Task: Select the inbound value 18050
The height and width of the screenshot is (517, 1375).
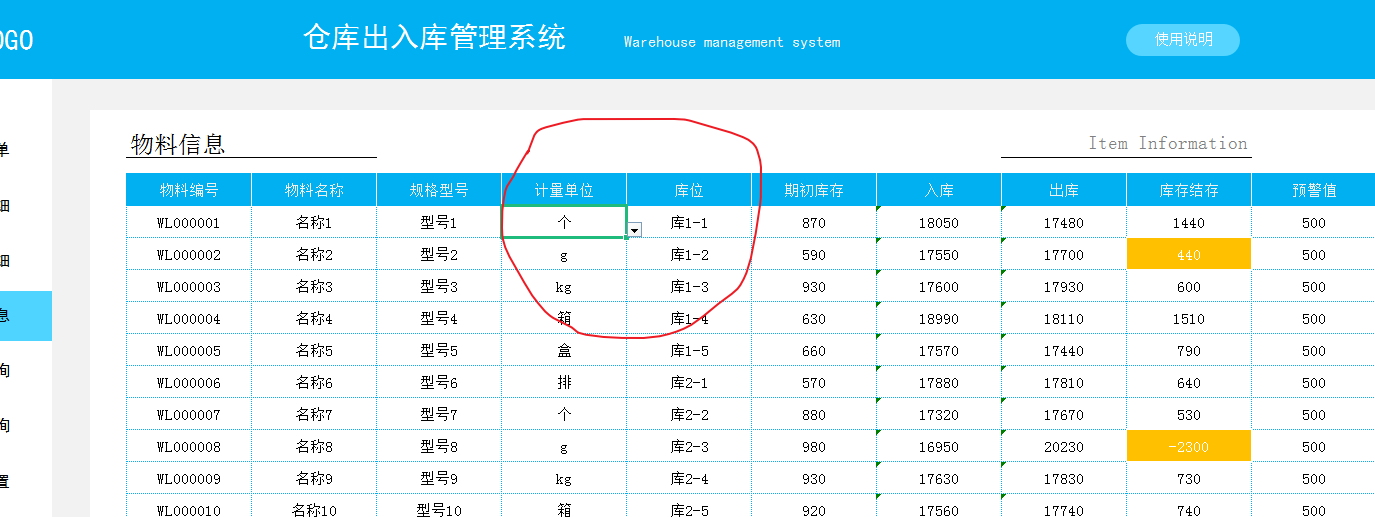Action: click(939, 223)
